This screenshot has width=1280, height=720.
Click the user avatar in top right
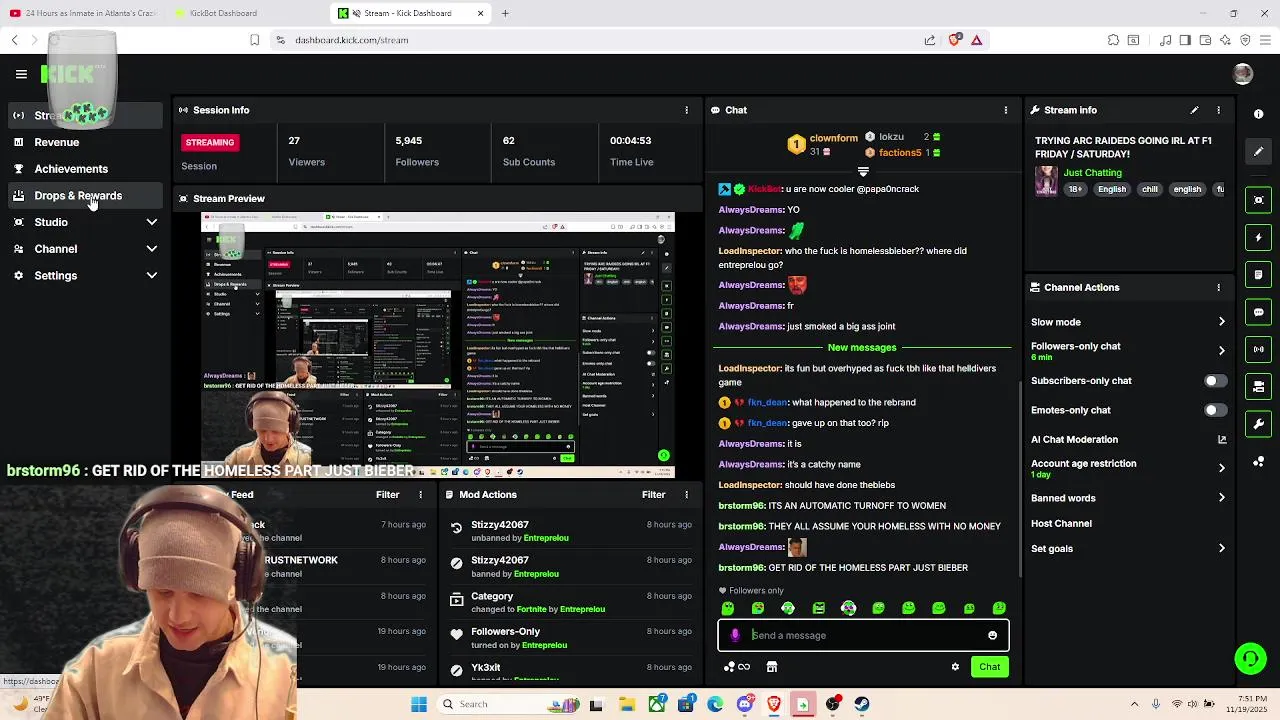pos(1243,74)
